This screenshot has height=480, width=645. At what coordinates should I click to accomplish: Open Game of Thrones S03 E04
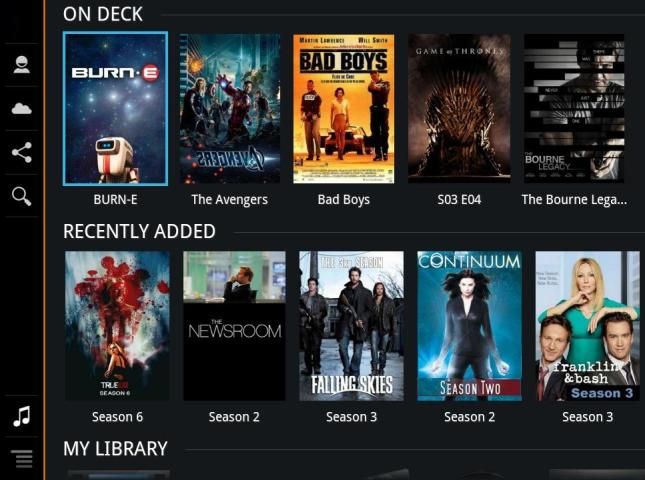pyautogui.click(x=459, y=109)
